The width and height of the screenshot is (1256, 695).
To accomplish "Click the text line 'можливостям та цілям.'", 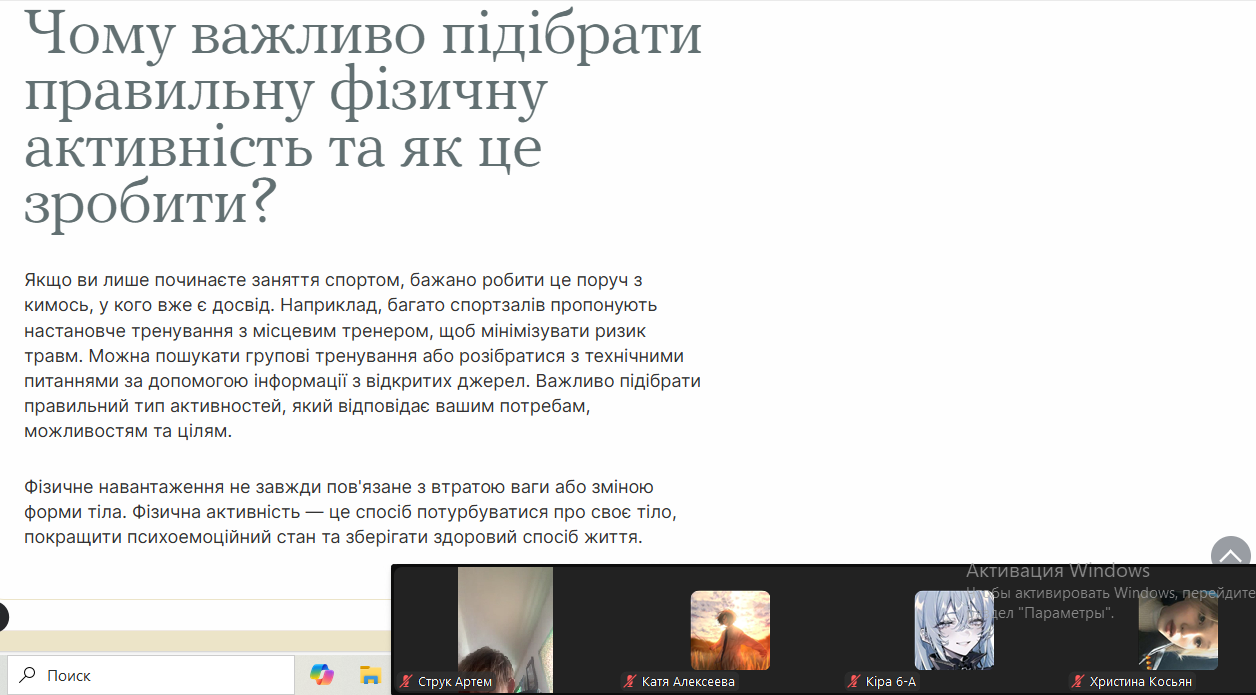I will [128, 433].
